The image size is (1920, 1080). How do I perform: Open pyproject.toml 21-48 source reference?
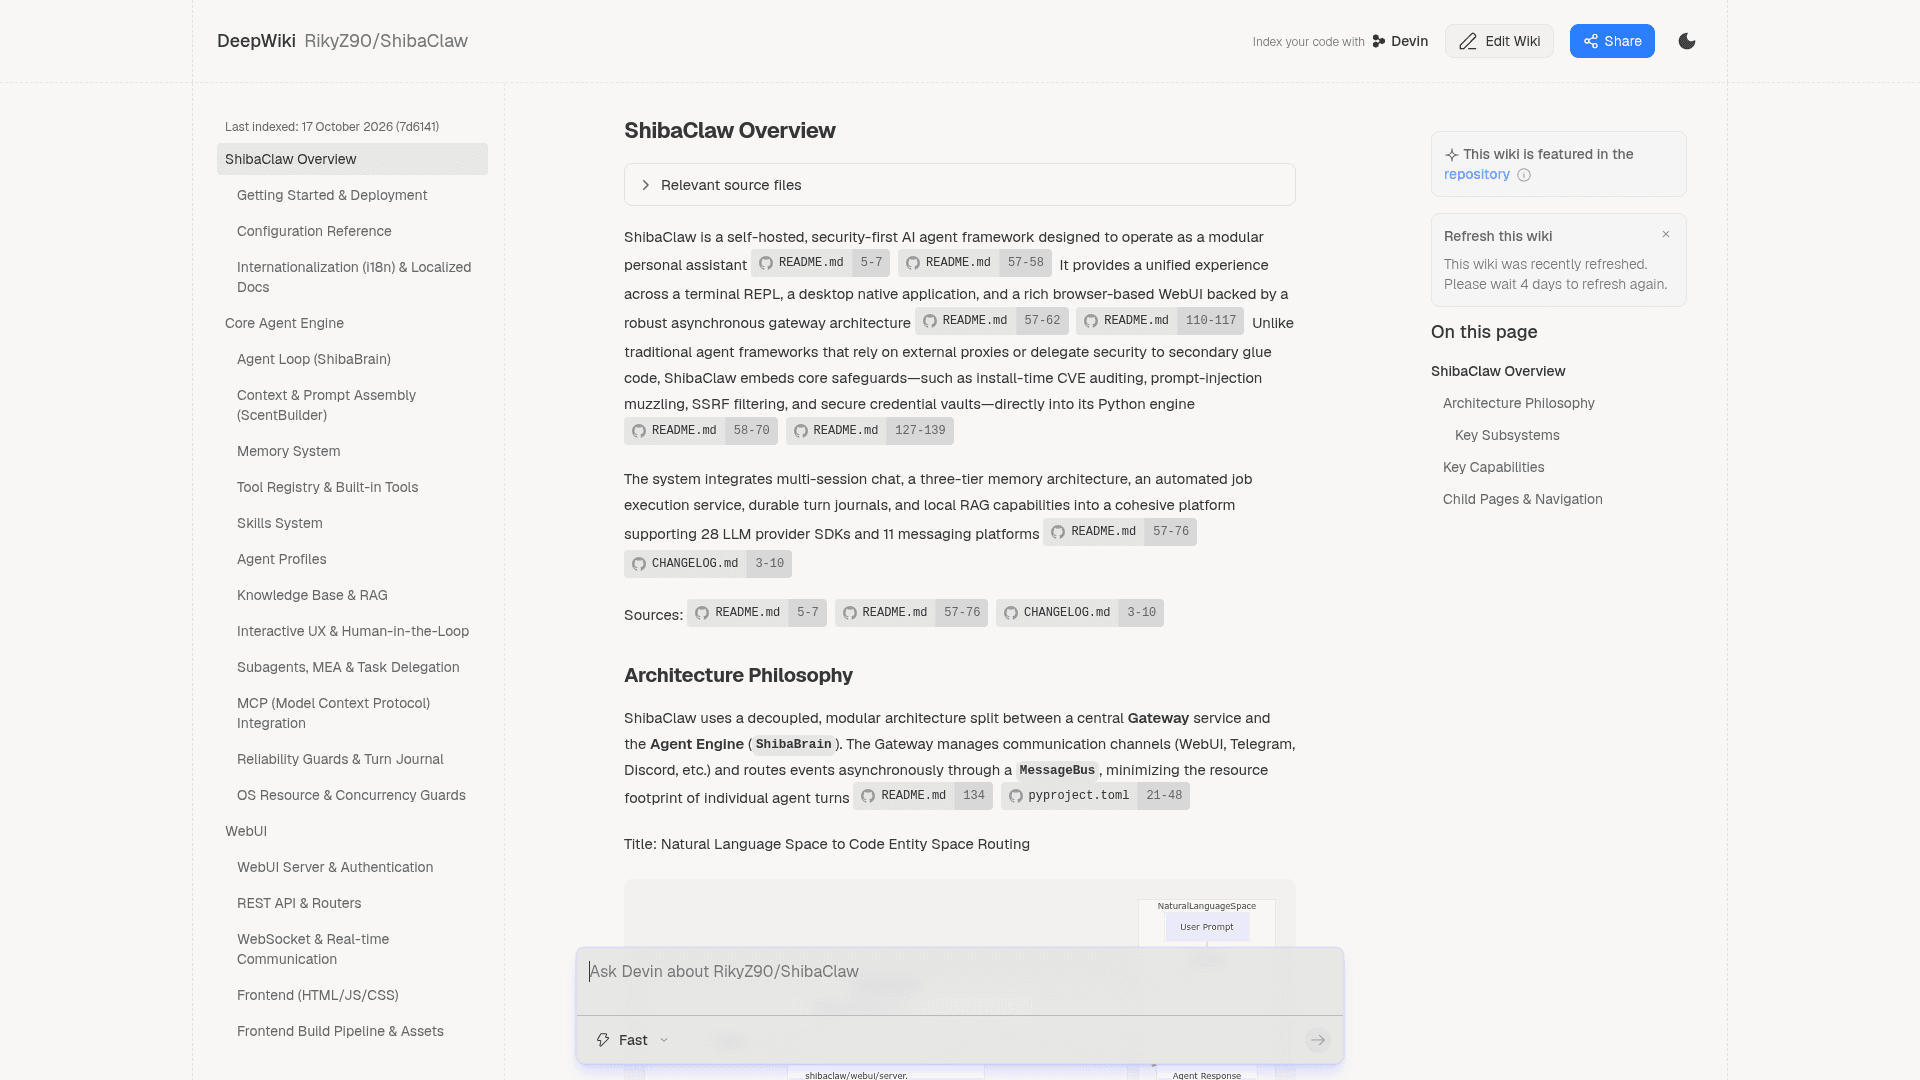[x=1095, y=796]
